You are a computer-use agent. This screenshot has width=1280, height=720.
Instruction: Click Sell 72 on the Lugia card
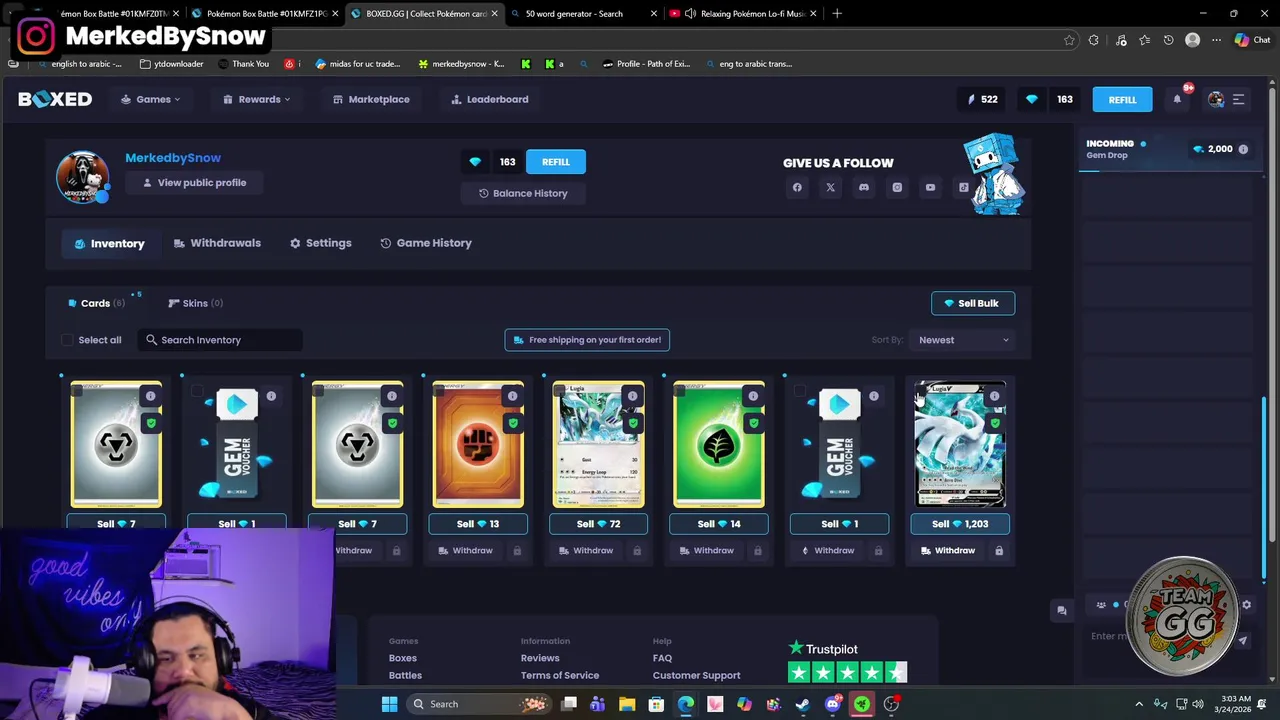tap(598, 524)
